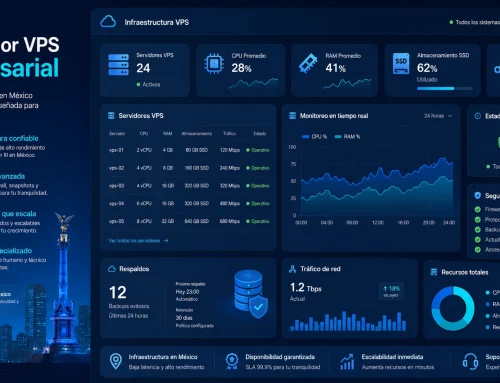Select the vps-05 server row name
The width and height of the screenshot is (500, 383).
pyautogui.click(x=116, y=221)
